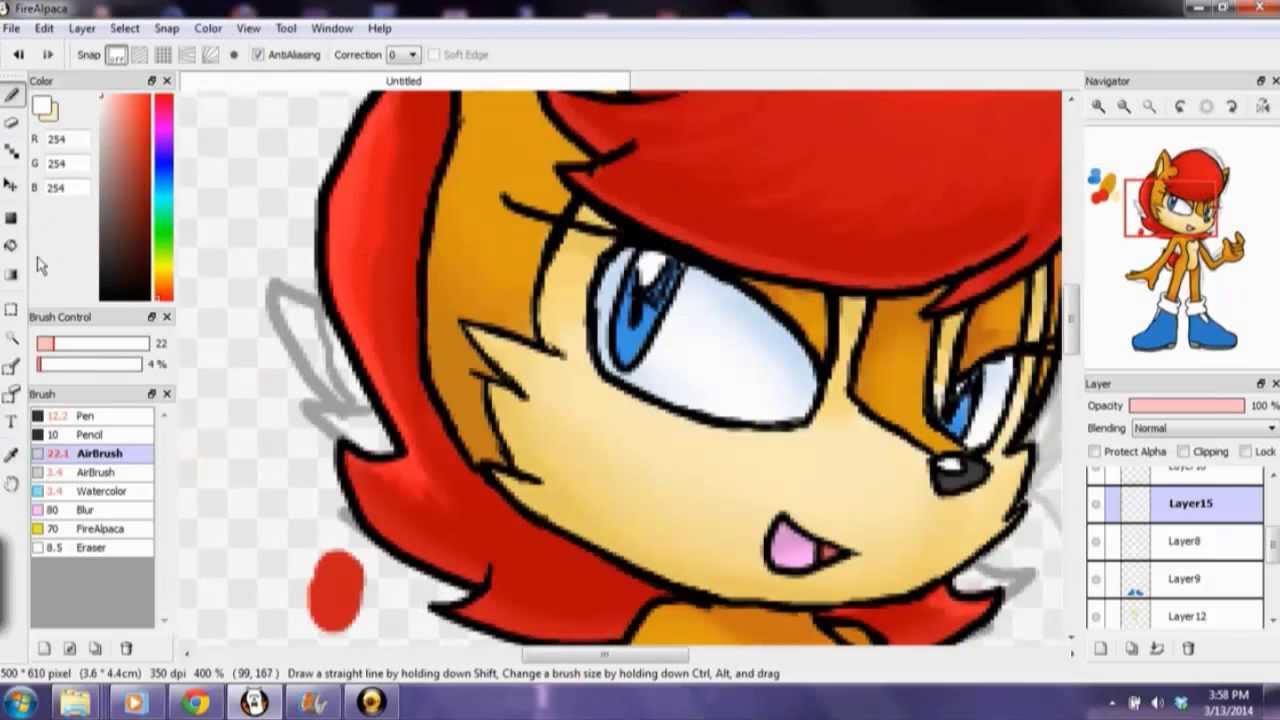1280x720 pixels.
Task: Undock the Navigator panel
Action: click(1261, 81)
